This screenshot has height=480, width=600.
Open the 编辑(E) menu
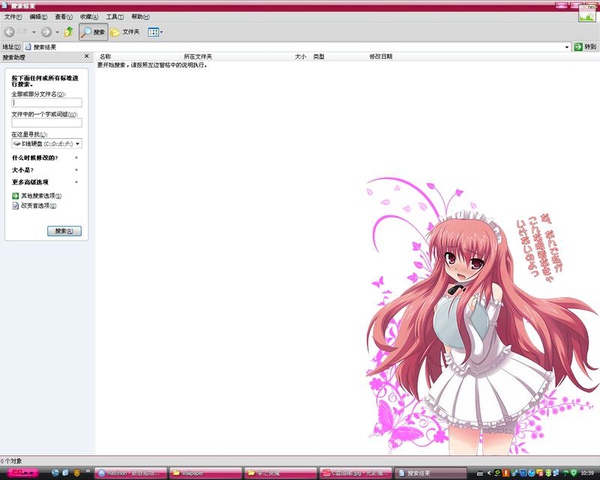(38, 17)
